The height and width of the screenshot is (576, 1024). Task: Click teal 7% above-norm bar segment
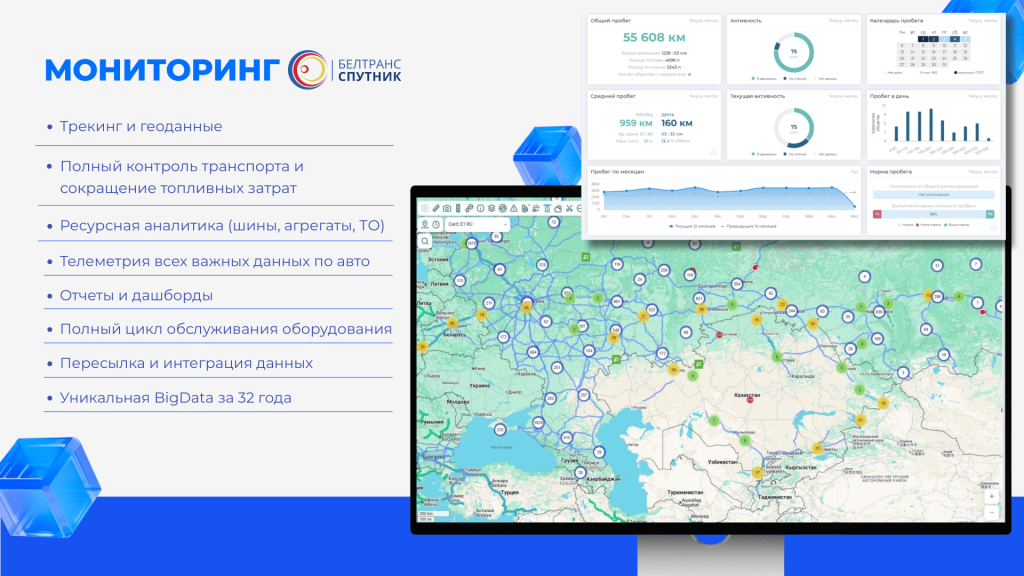click(x=990, y=214)
